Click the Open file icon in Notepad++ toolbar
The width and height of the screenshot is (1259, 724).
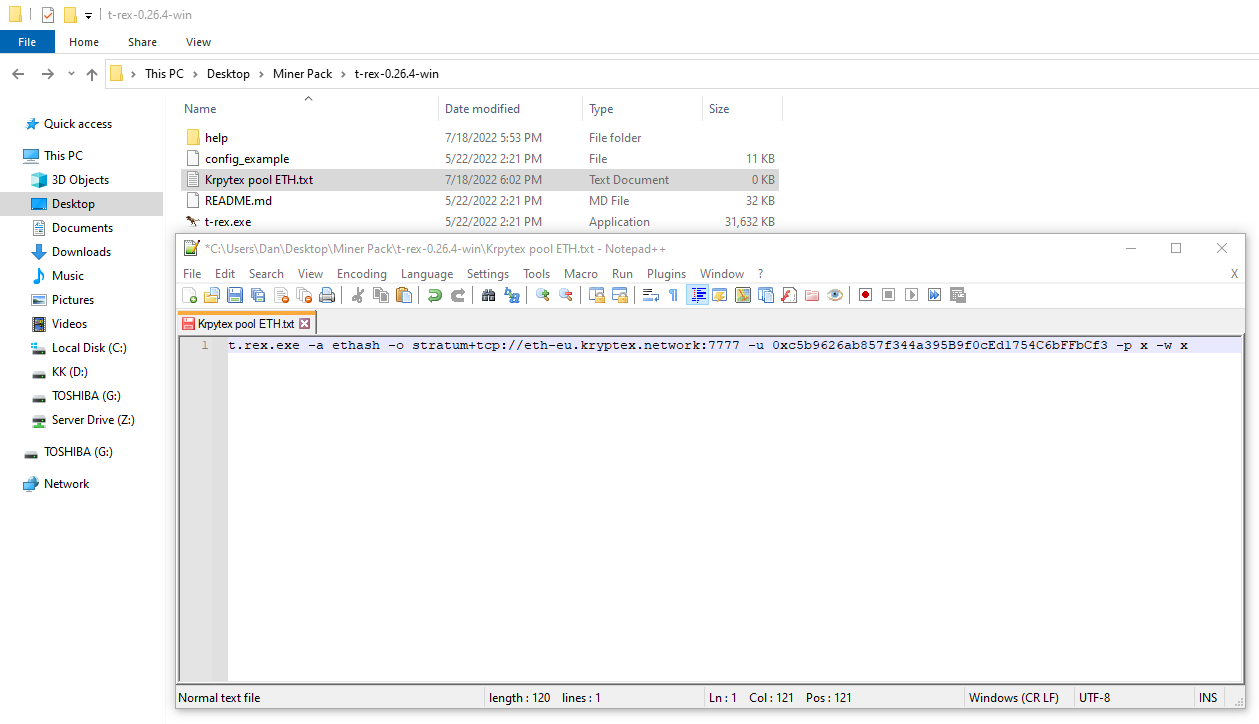(211, 295)
